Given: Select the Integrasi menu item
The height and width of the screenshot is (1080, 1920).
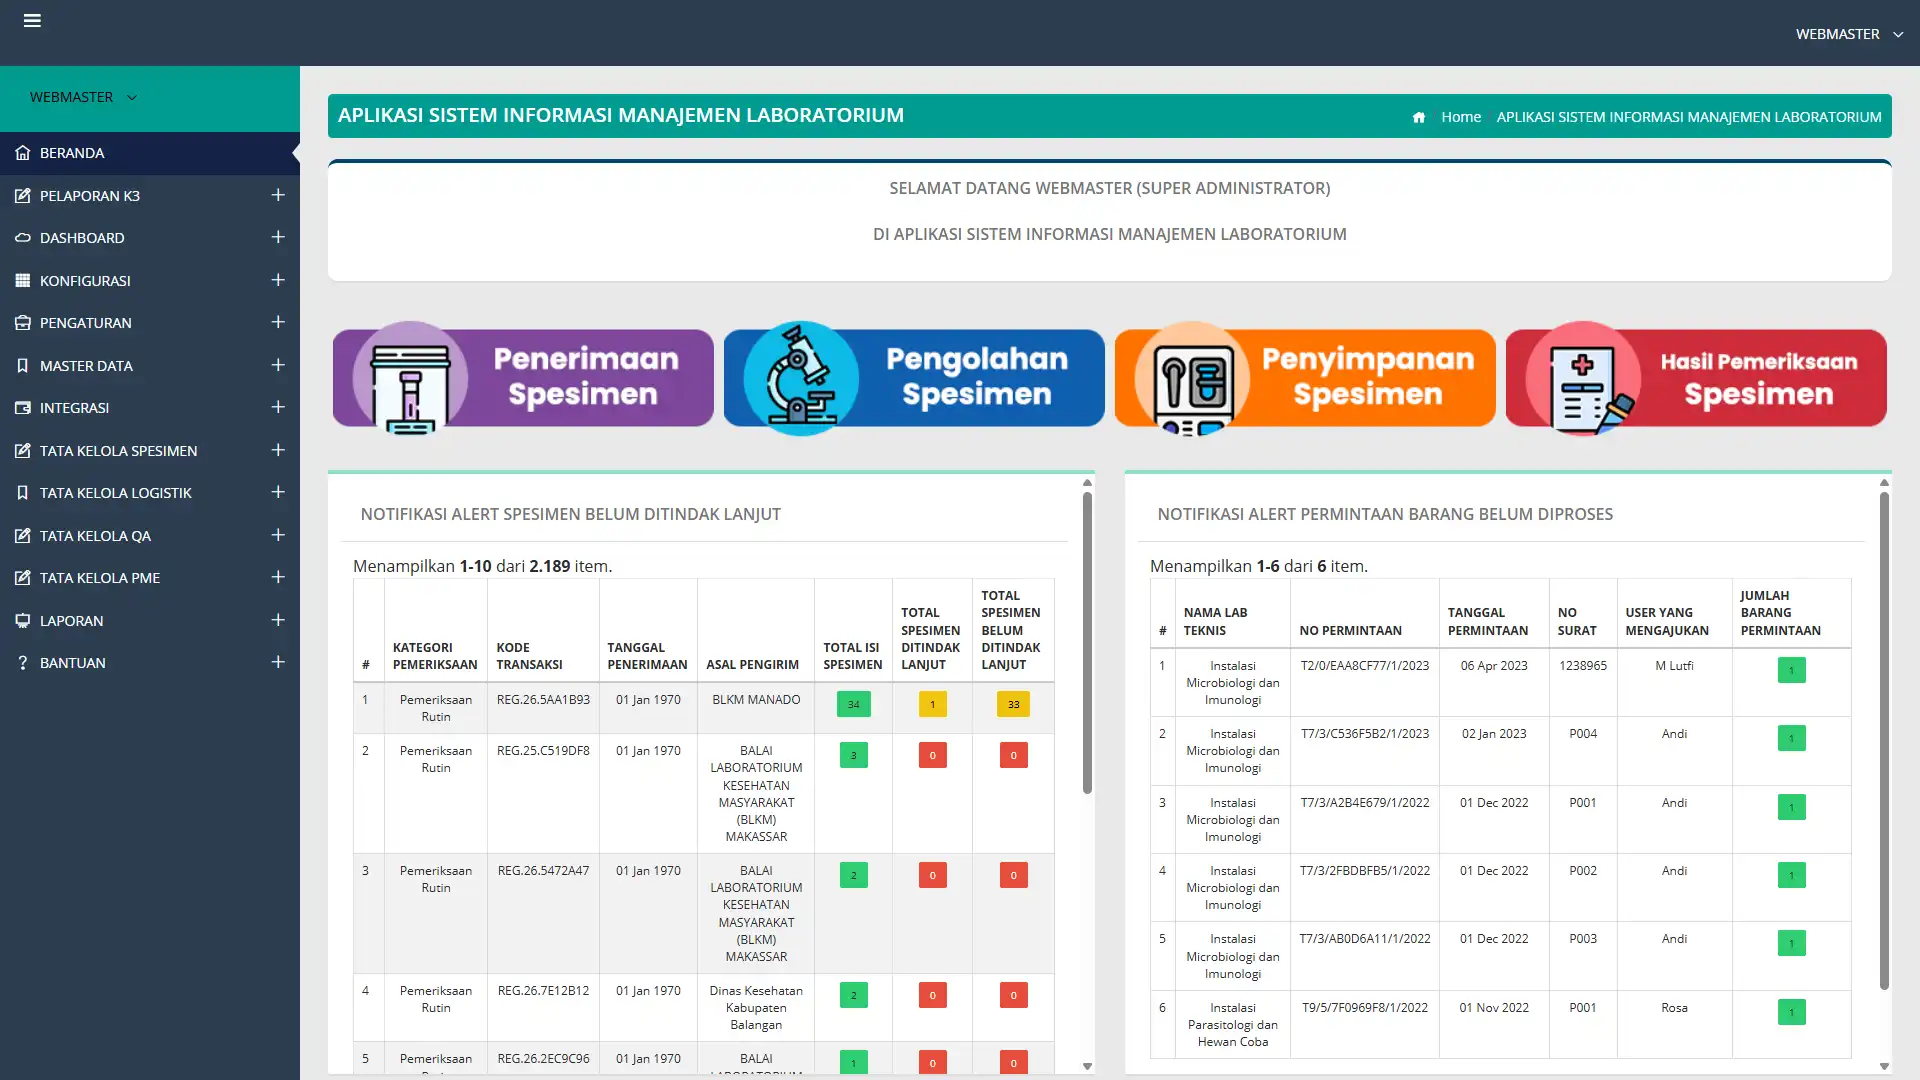Looking at the screenshot, I should (75, 408).
